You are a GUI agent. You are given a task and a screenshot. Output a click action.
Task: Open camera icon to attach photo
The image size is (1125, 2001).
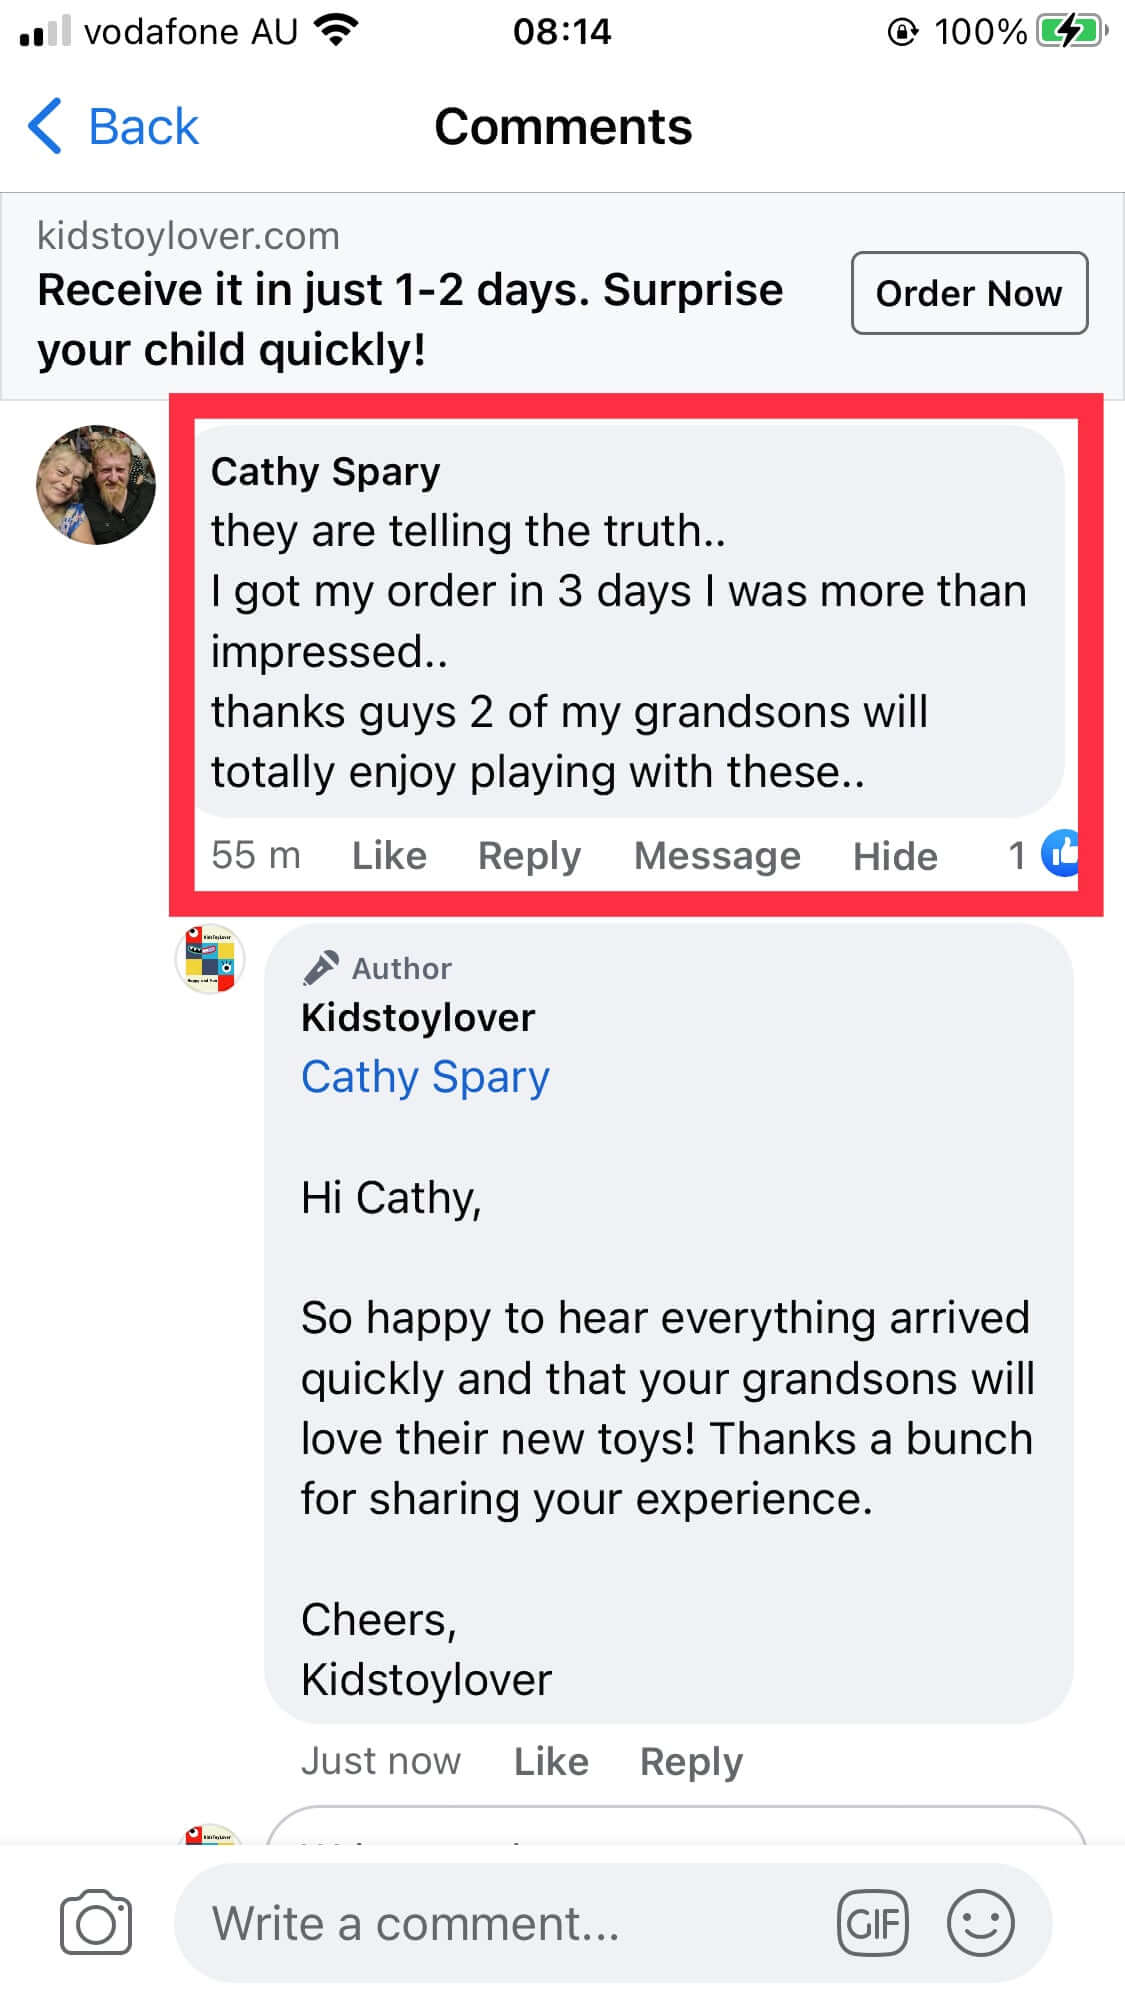[x=96, y=1921]
